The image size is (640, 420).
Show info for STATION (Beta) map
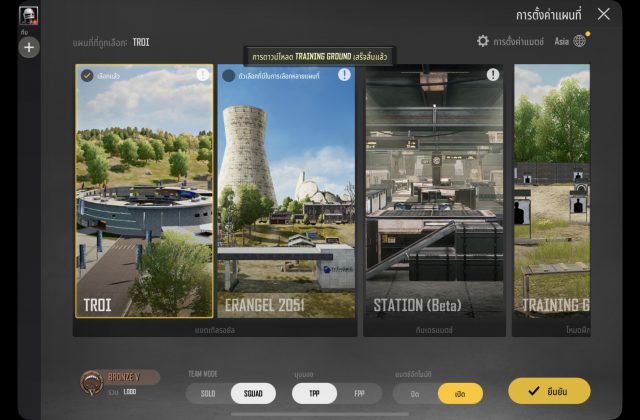point(492,75)
